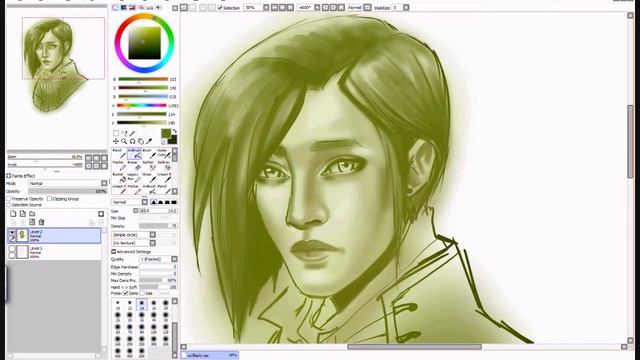The width and height of the screenshot is (640, 360).
Task: Select the Zoom magnifier tool
Action: 124,141
